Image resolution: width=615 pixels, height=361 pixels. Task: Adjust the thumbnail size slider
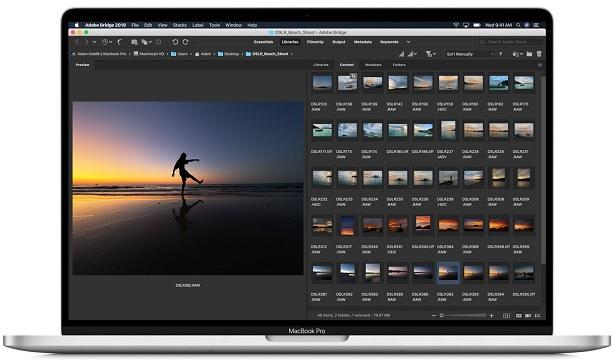coord(464,315)
